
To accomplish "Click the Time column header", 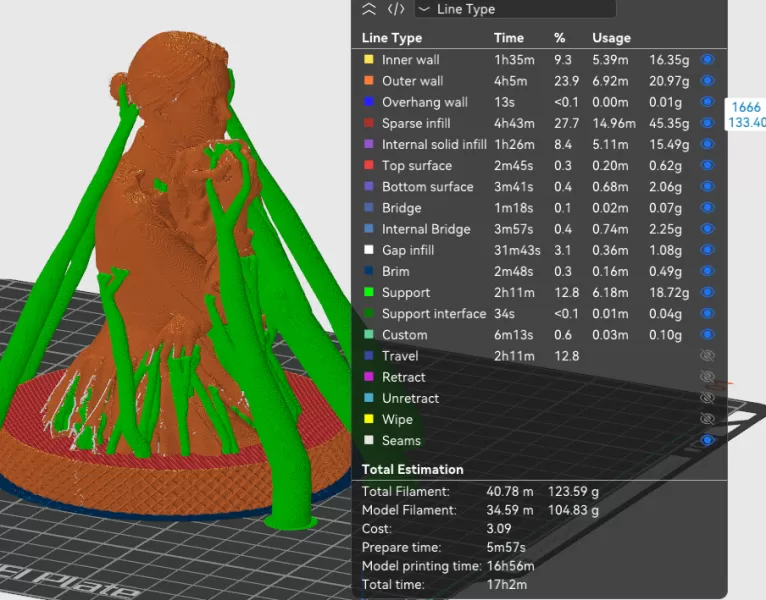I will (508, 38).
